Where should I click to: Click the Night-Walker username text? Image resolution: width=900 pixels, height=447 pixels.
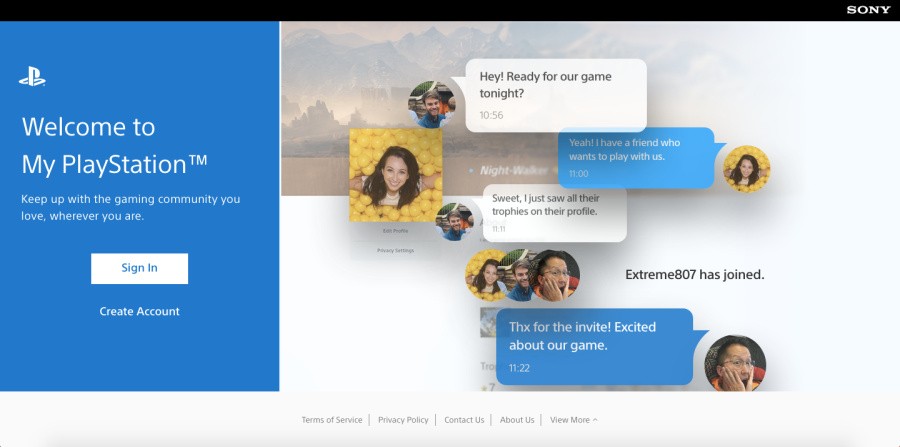coord(515,170)
